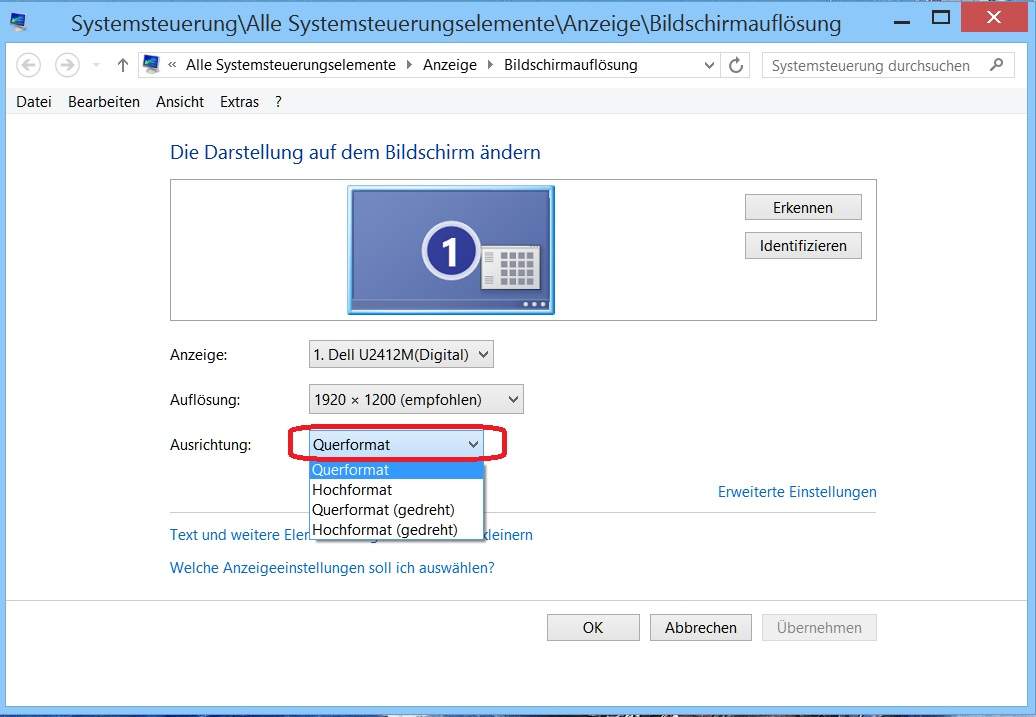Click the forward navigation arrow
Screen dimensions: 1036x717
[66, 65]
